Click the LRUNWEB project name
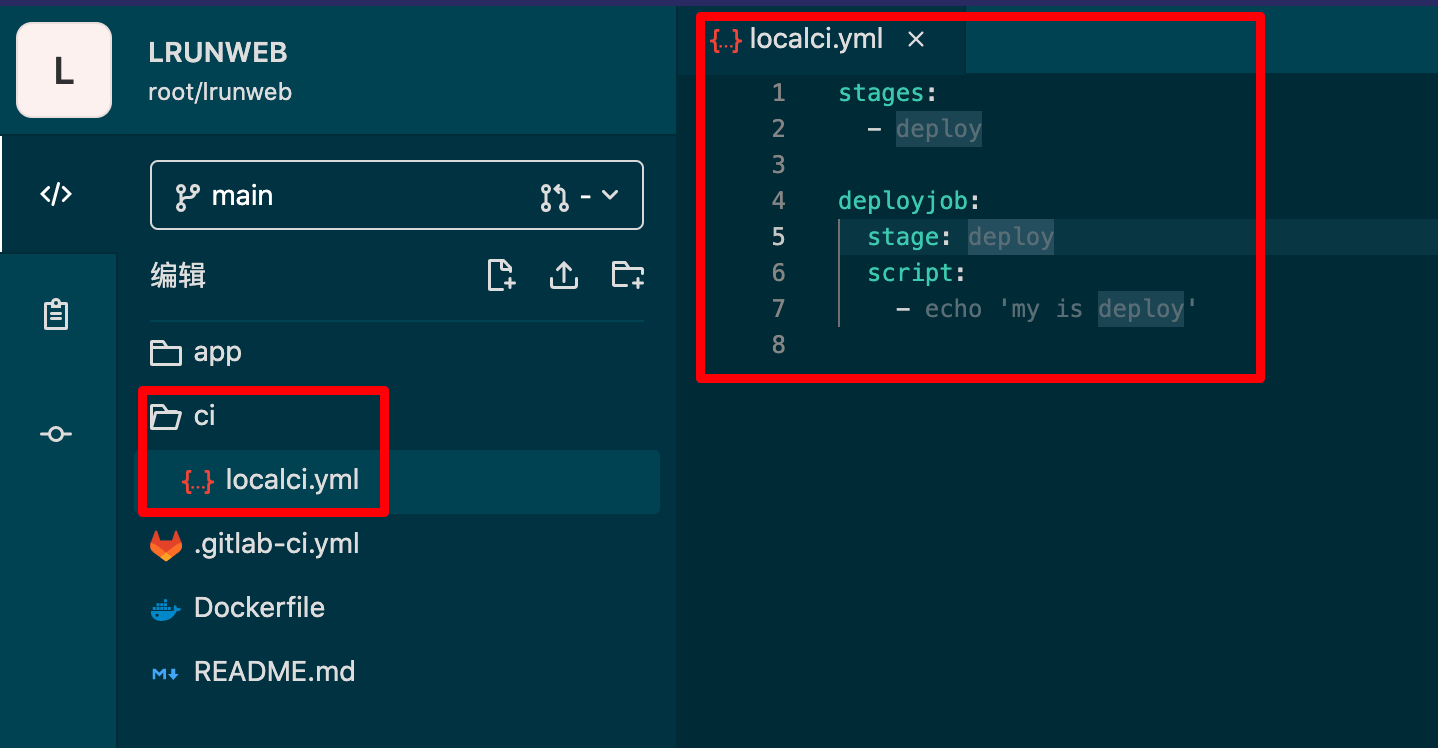Screen dimensions: 1438x748 click(x=217, y=52)
